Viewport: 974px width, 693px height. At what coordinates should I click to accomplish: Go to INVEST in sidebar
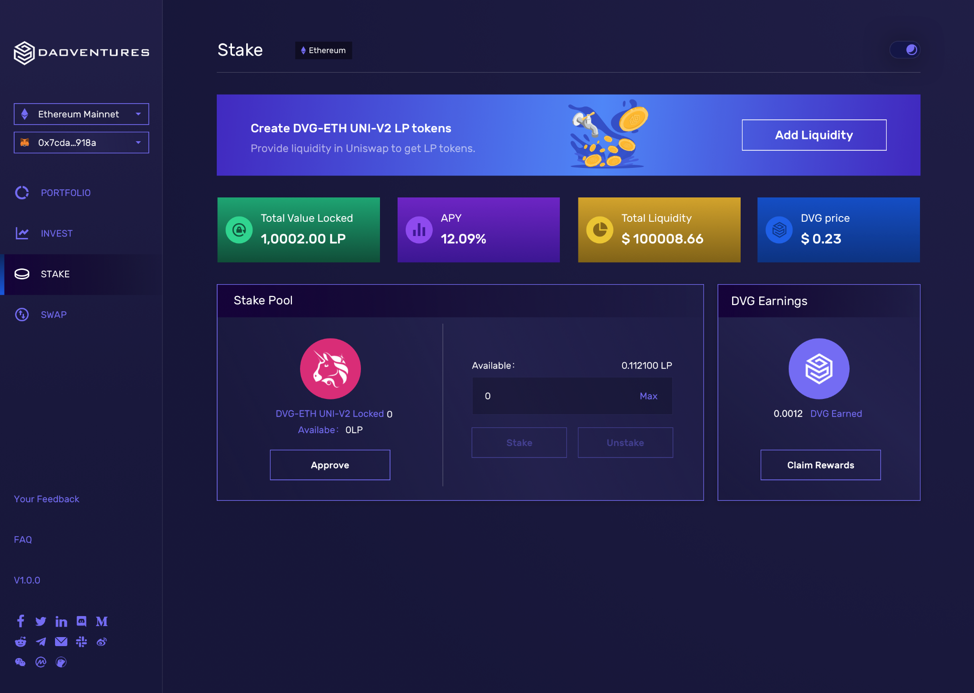(x=57, y=233)
